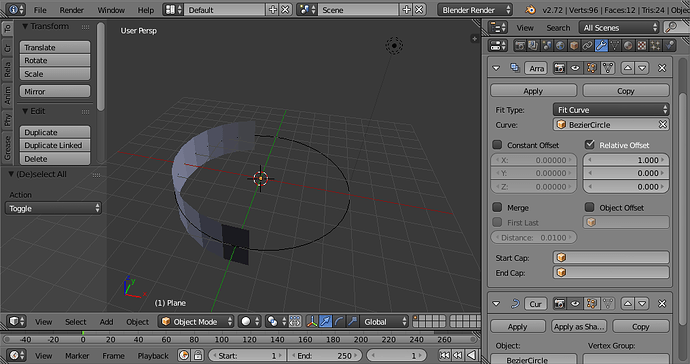
Task: Open the Help menu
Action: [x=146, y=10]
